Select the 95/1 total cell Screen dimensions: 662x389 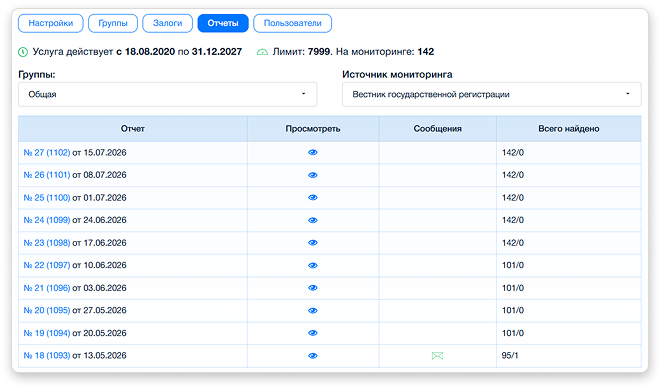[x=569, y=356]
